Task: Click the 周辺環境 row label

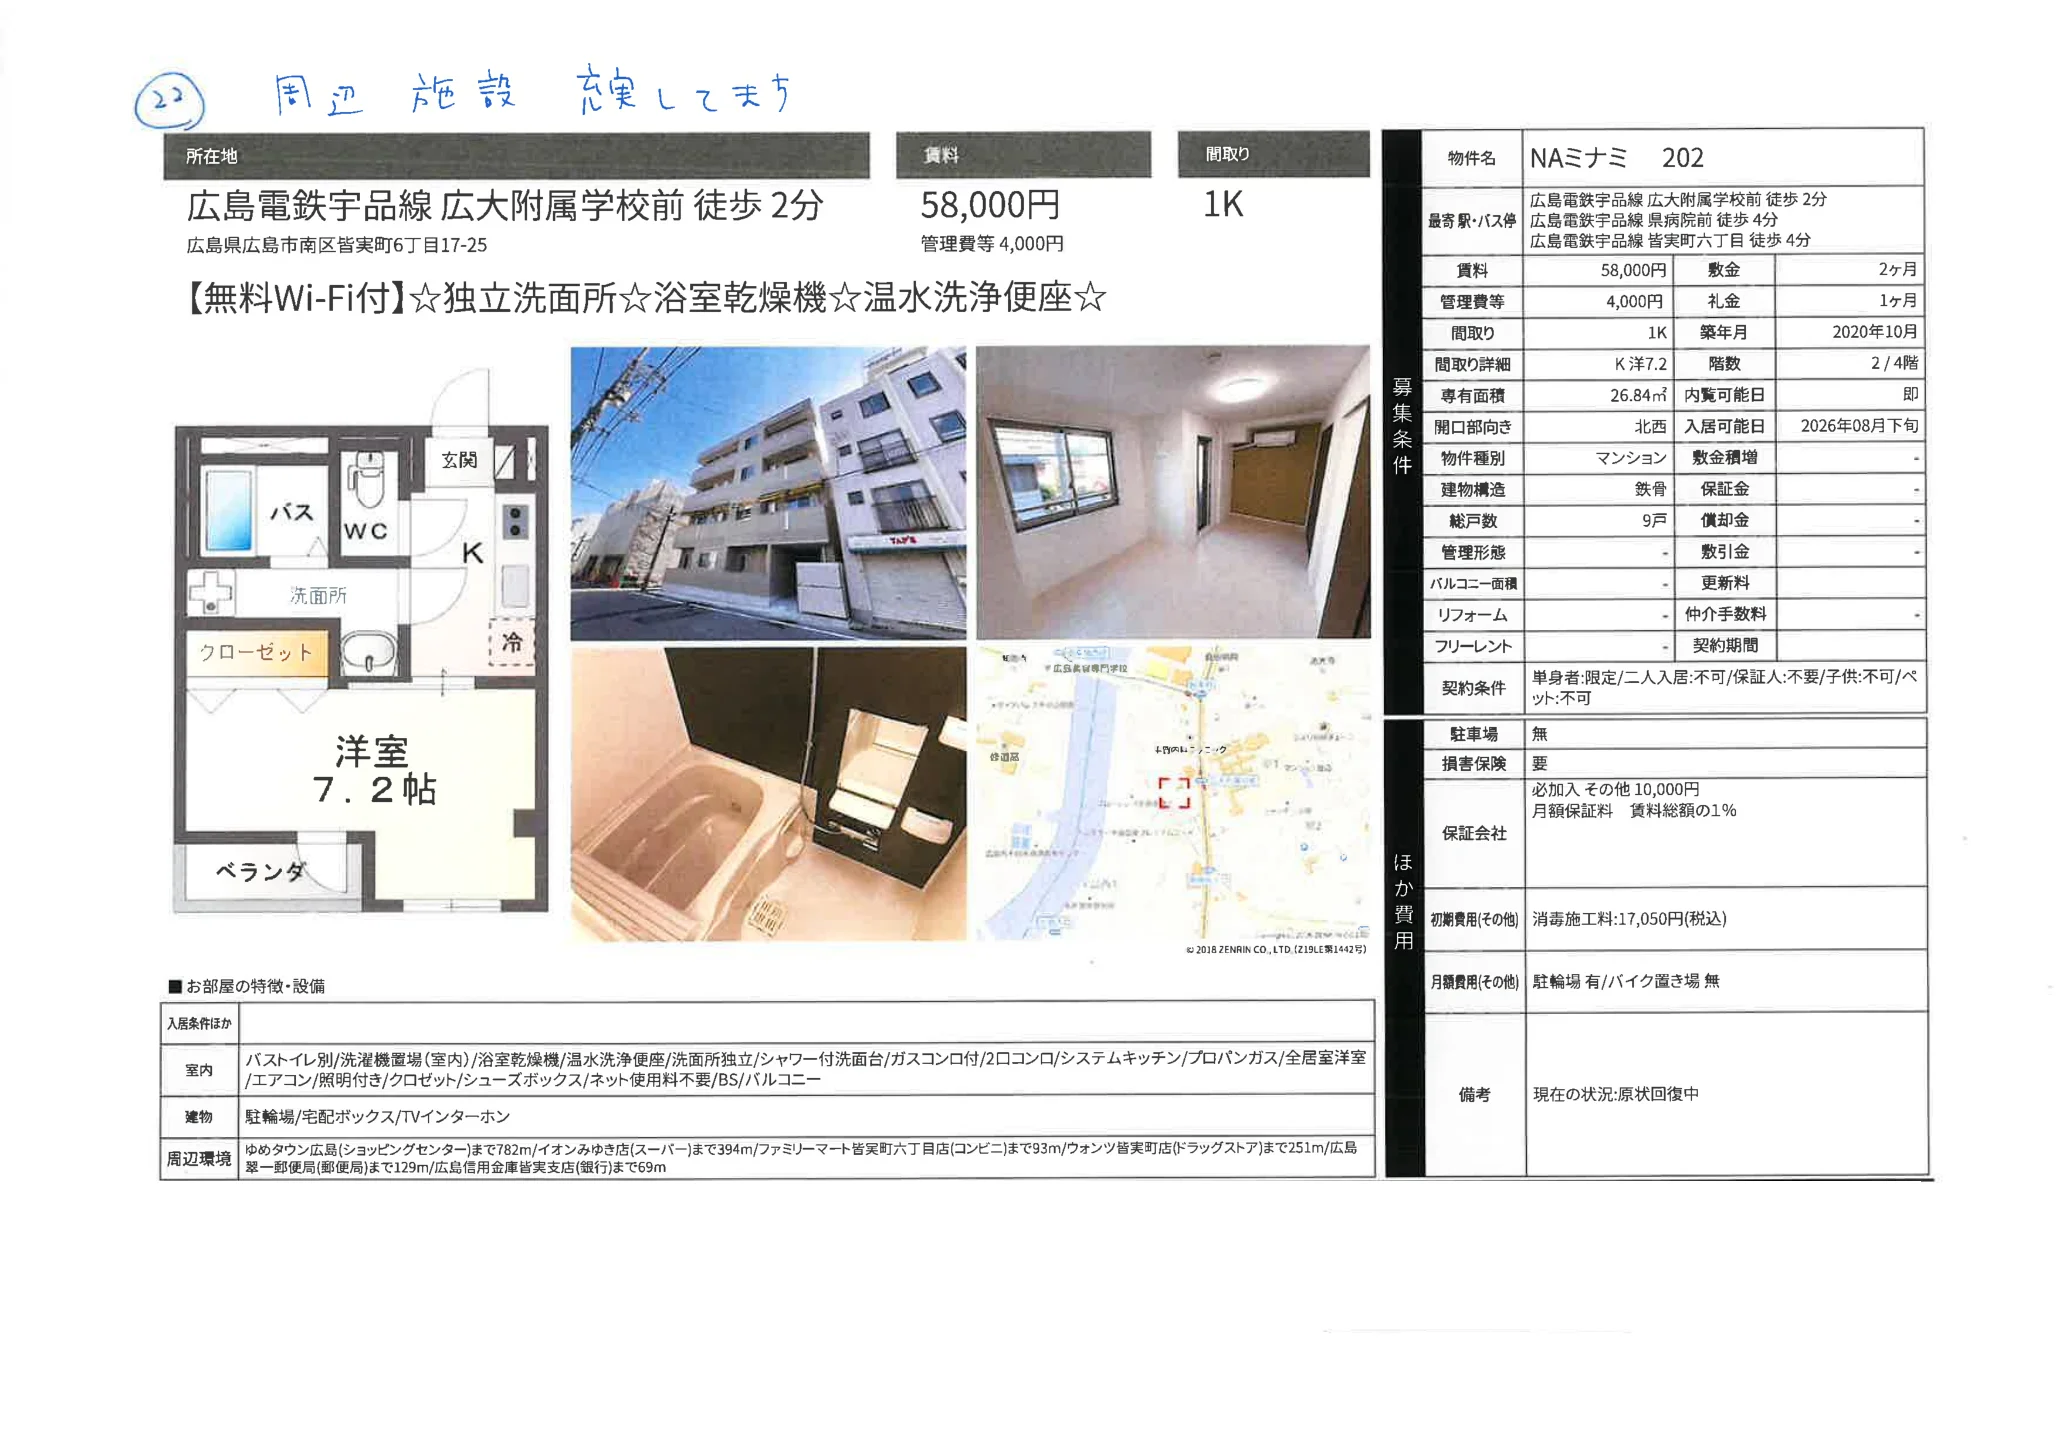Action: tap(199, 1158)
